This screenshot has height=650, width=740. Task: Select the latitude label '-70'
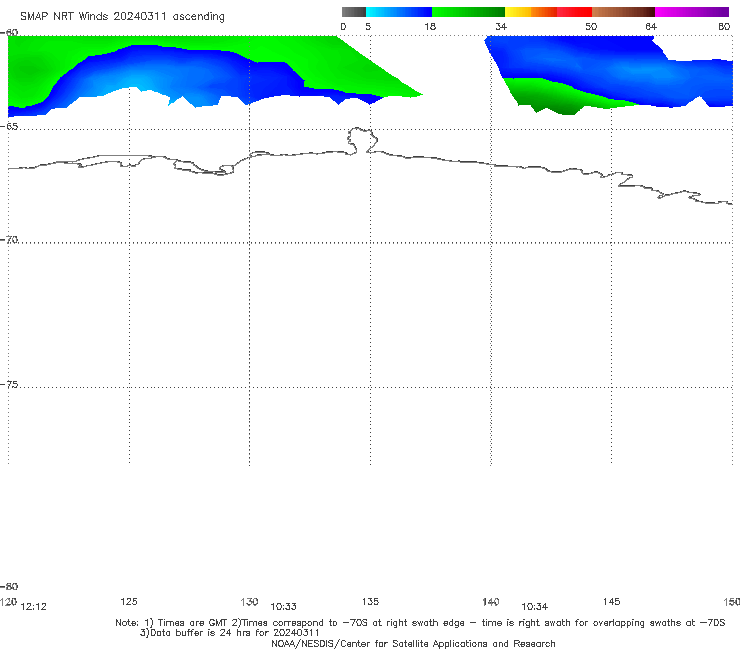pos(9,240)
